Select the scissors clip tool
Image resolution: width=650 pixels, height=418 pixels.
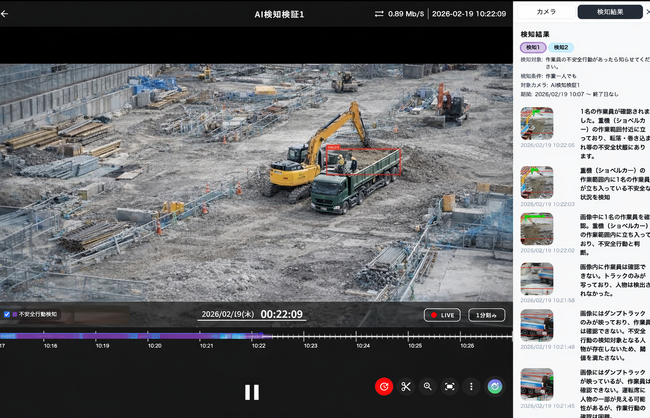coord(406,386)
